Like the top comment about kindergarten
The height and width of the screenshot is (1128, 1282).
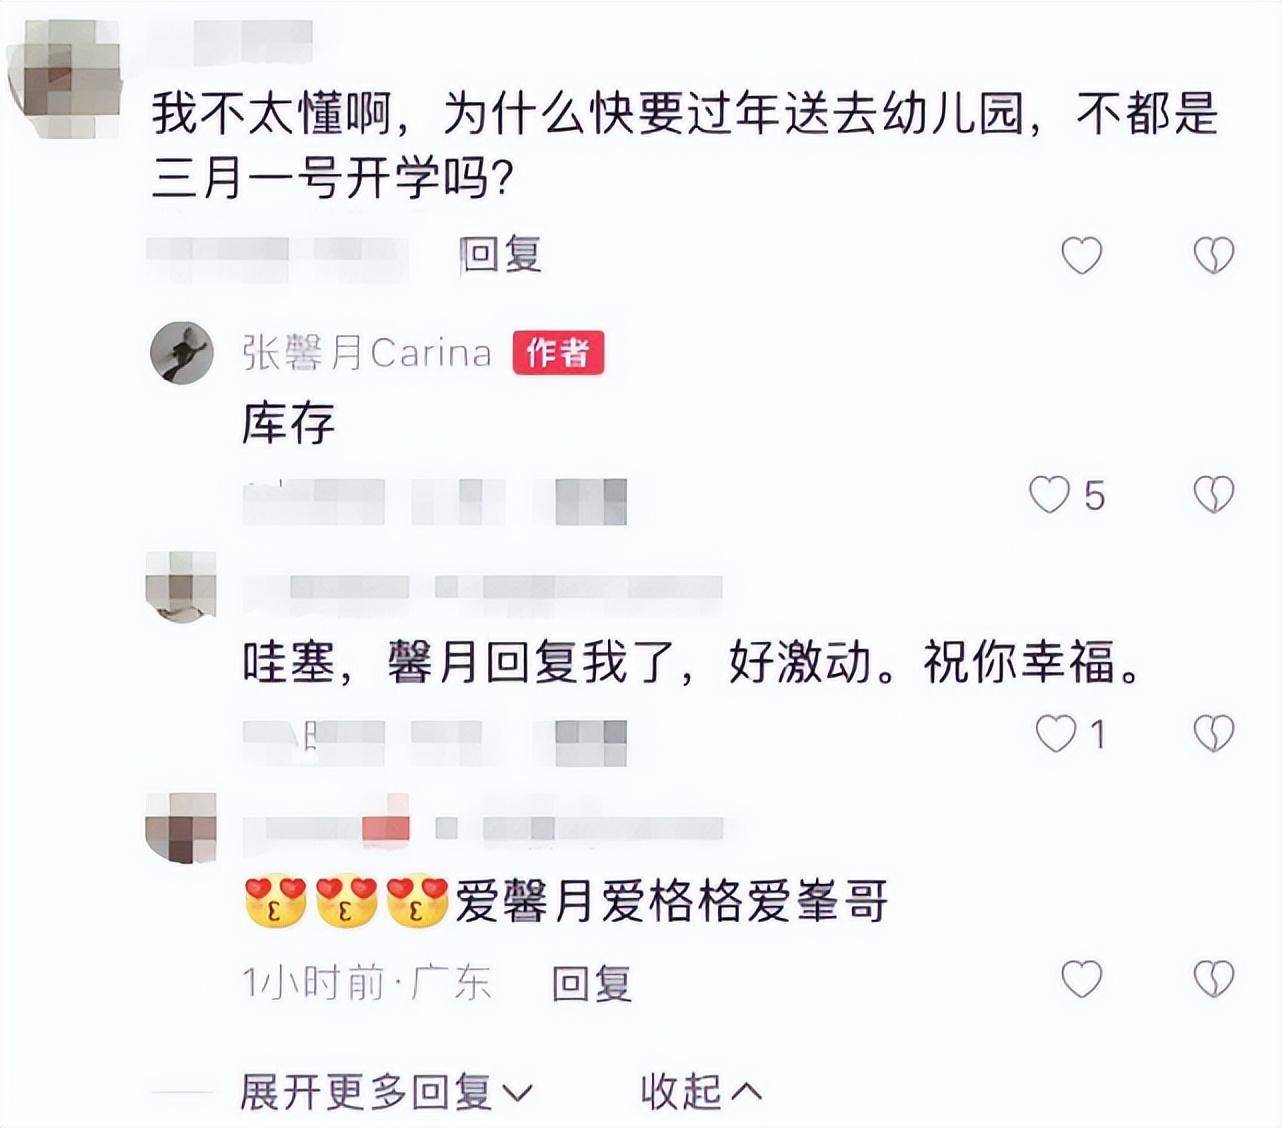coord(1081,256)
